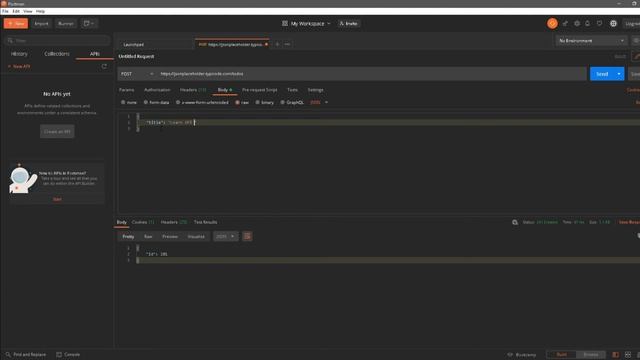Open the collection Runner
This screenshot has height=360, width=640.
coord(66,24)
